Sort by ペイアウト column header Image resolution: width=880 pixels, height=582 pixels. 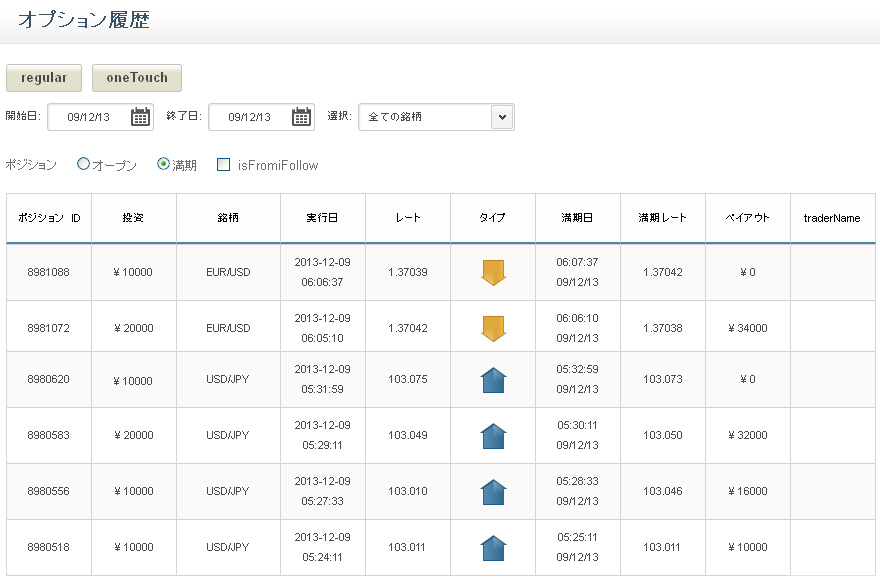pyautogui.click(x=747, y=218)
